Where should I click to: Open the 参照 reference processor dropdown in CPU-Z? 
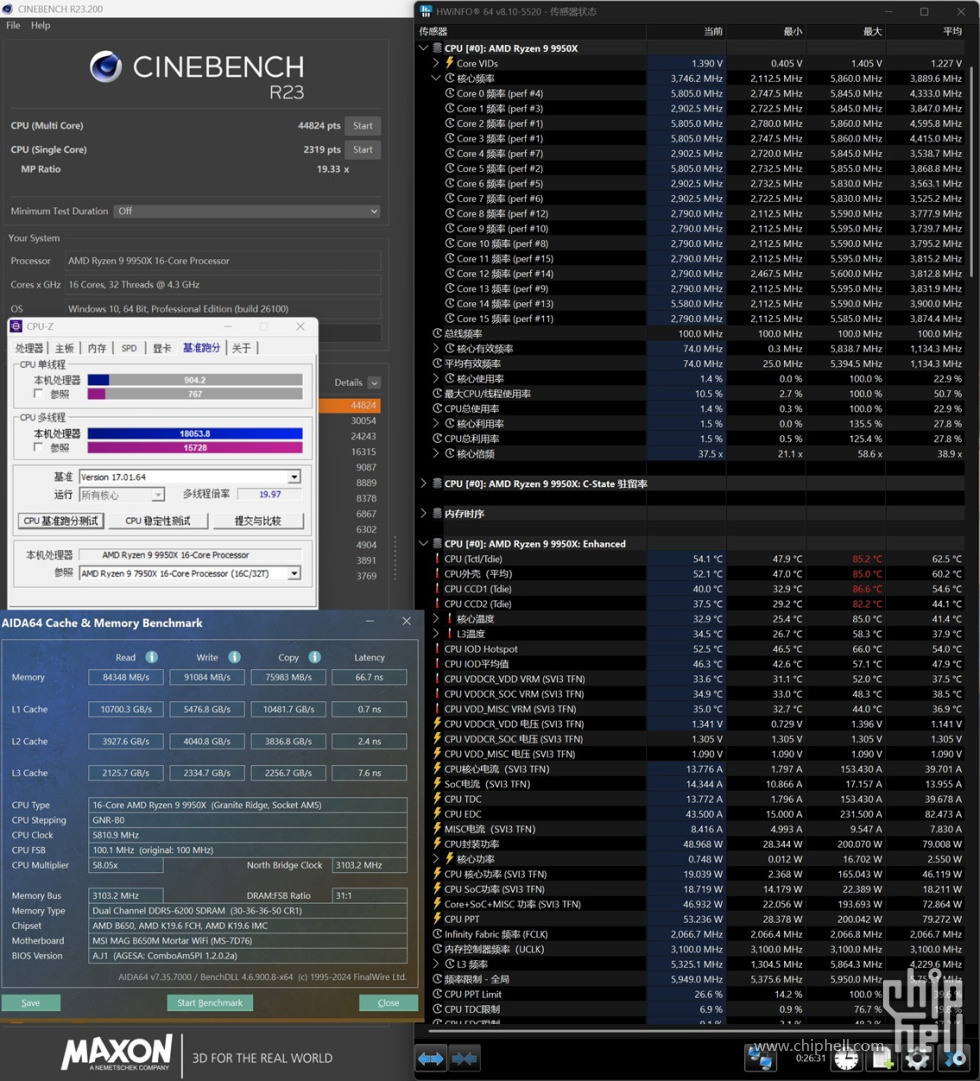[x=294, y=574]
